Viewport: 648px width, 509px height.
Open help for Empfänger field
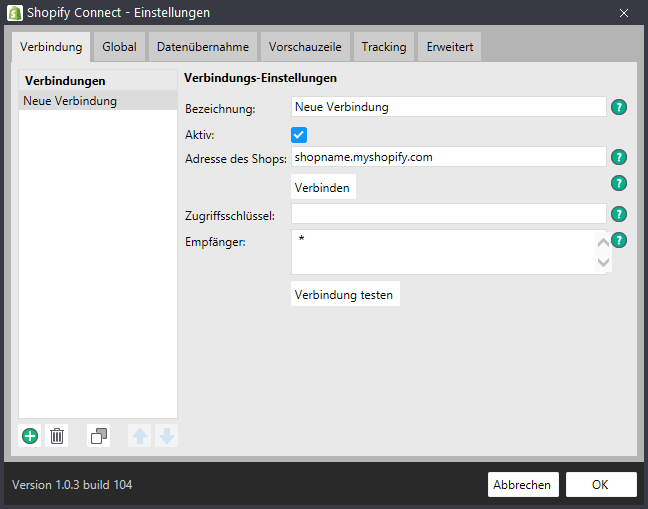(x=619, y=240)
